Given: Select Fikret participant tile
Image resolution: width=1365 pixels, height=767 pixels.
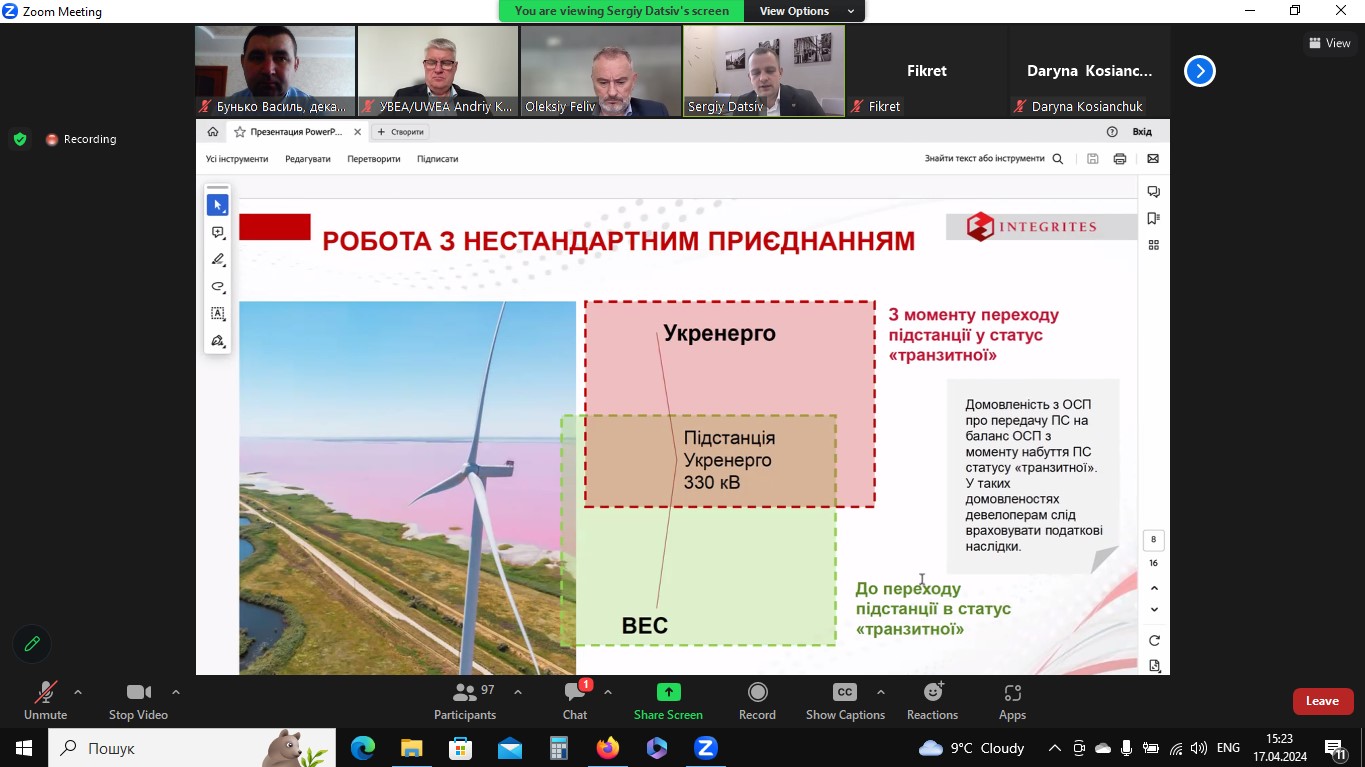Looking at the screenshot, I should (926, 71).
